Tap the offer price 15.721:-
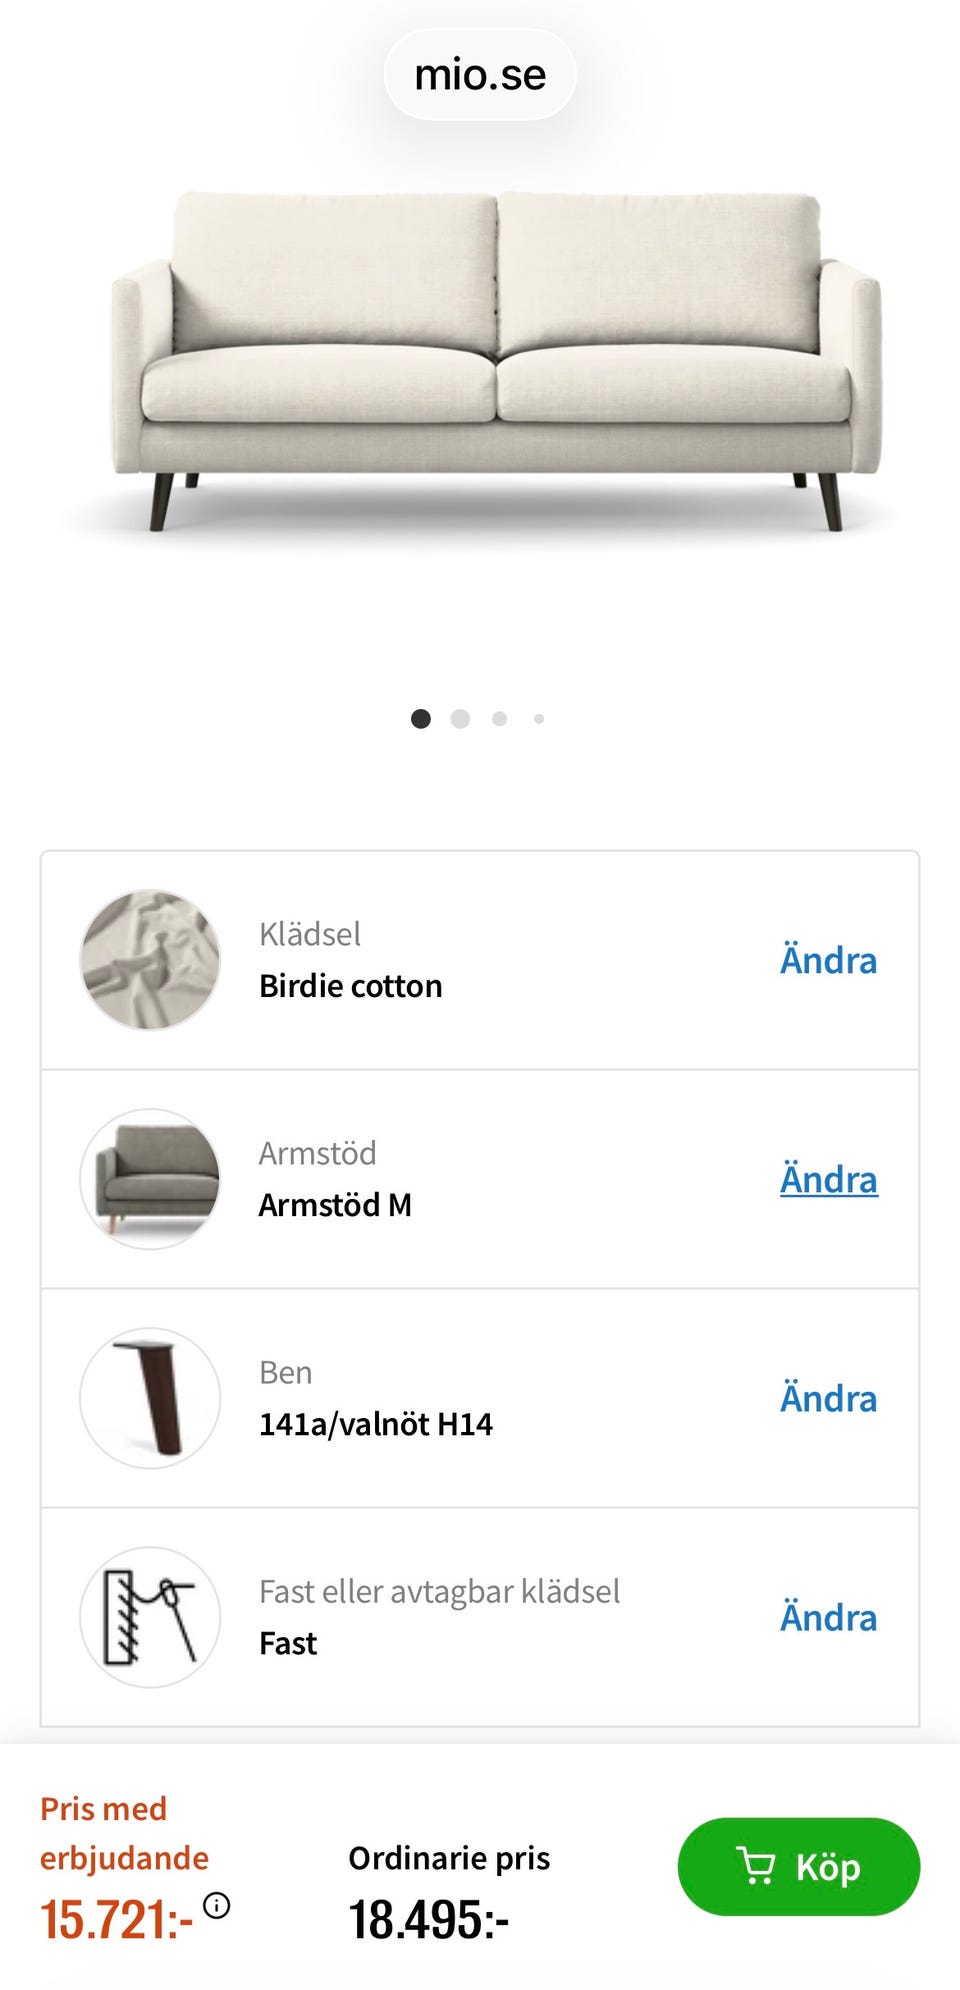This screenshot has width=960, height=1990. pos(116,1920)
